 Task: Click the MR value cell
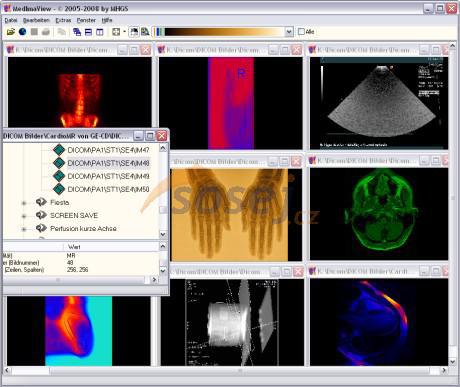pos(71,255)
